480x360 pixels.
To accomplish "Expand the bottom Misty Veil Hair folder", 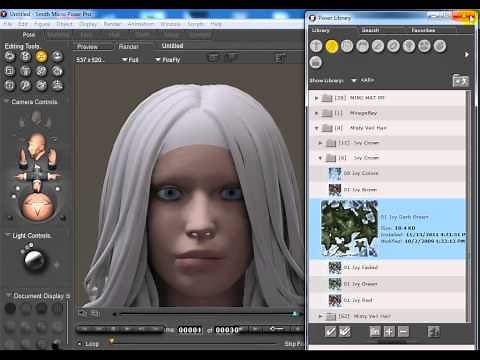I will [320, 316].
